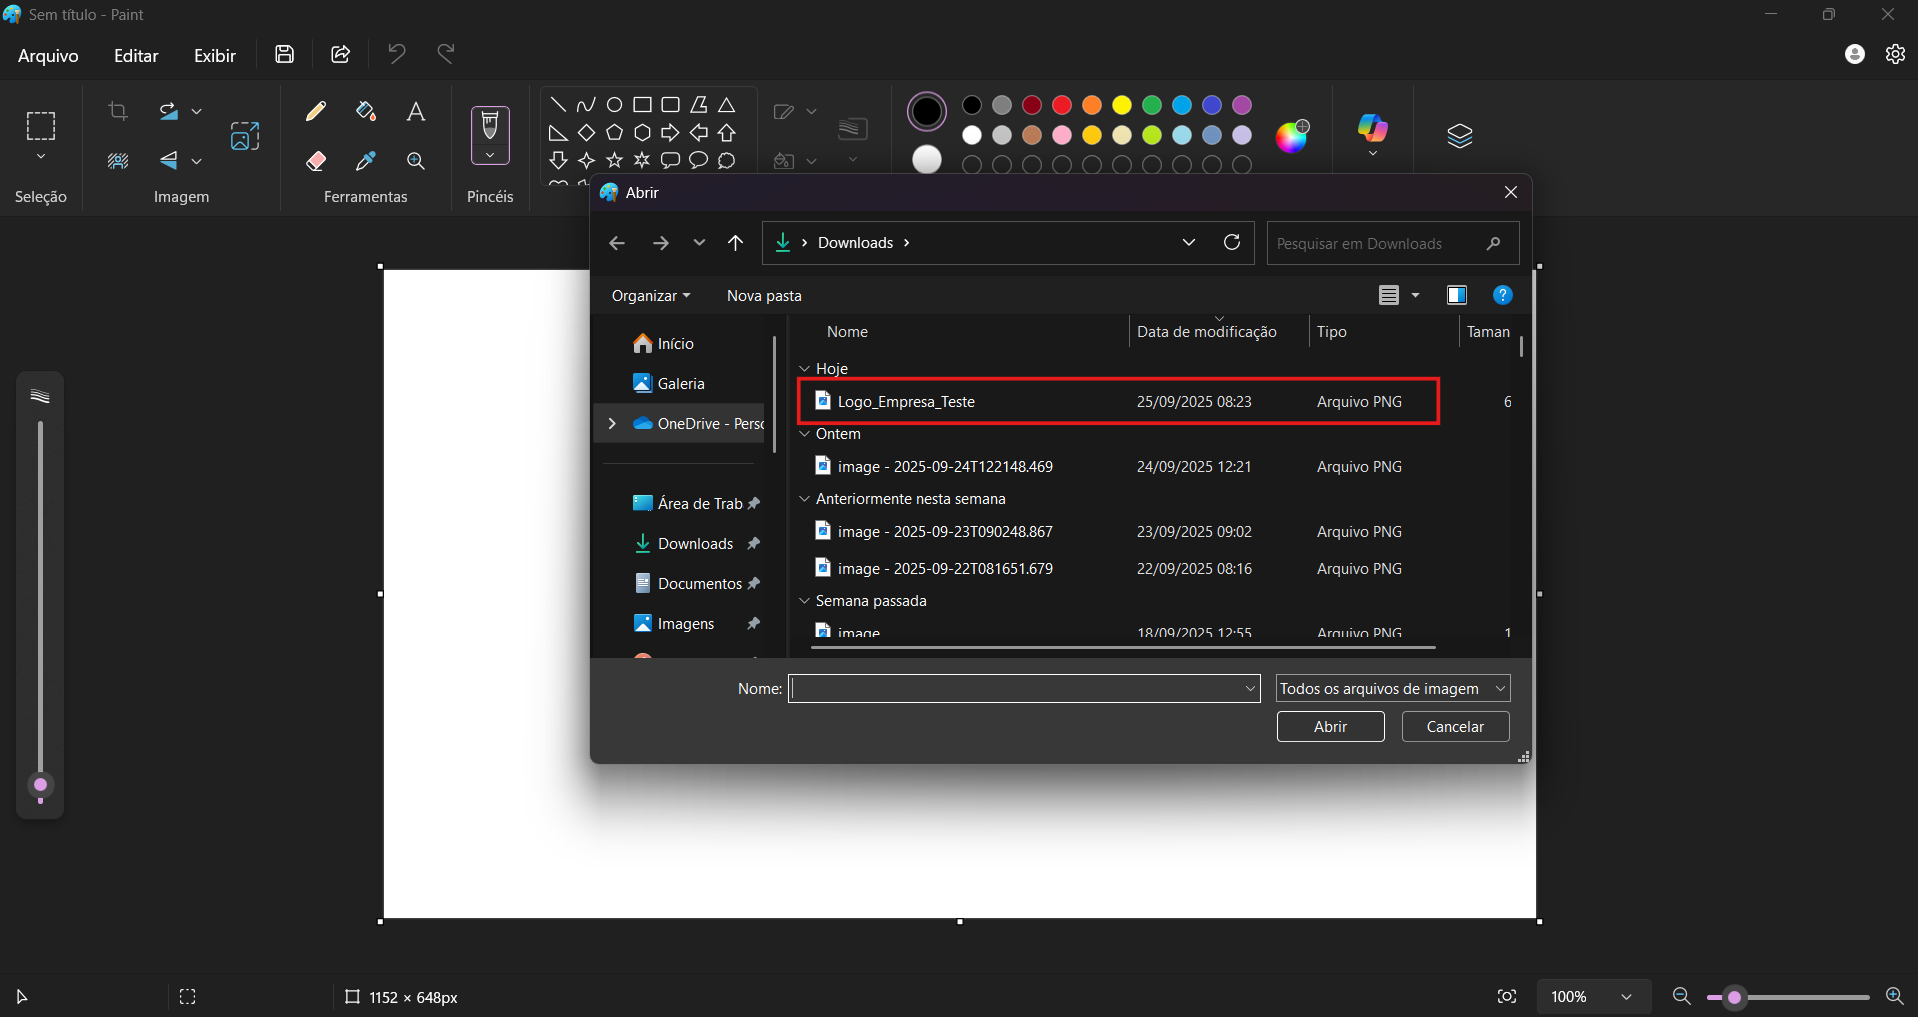Click the Abrir button
Screen dimensions: 1918x1017
(1330, 727)
